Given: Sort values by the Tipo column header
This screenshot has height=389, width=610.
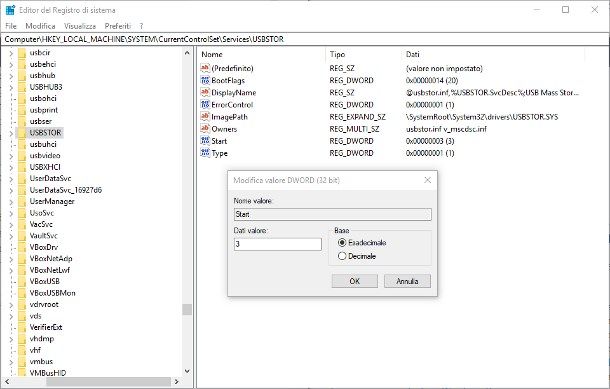Looking at the screenshot, I should point(363,54).
